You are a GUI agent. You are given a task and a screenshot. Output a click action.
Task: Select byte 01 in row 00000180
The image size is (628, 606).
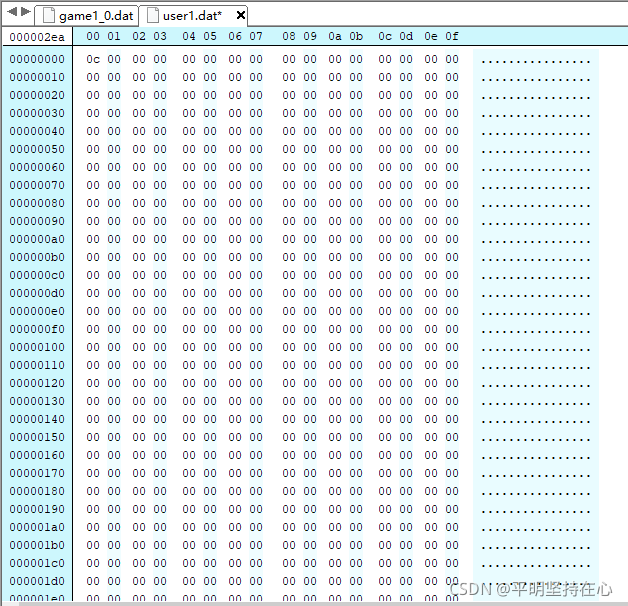pos(114,491)
